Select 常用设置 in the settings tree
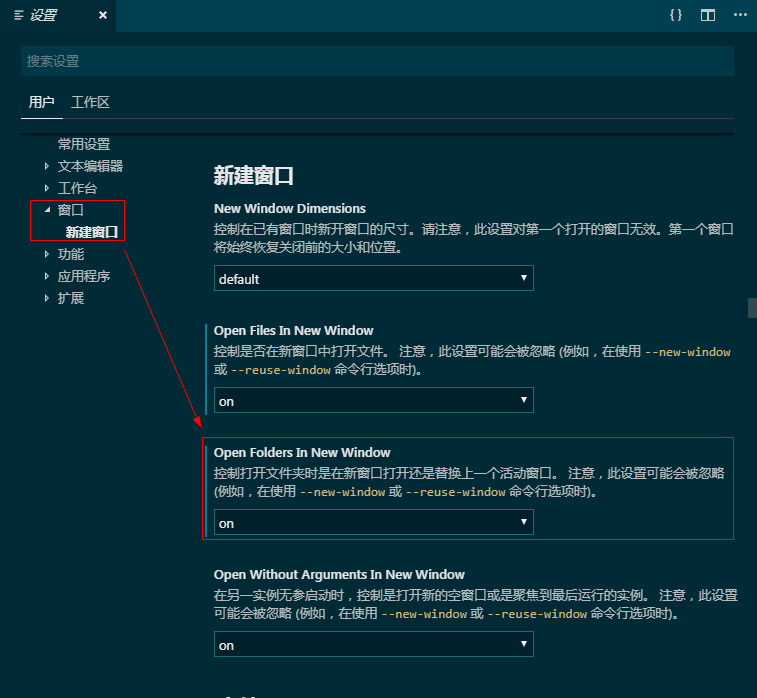757x698 pixels. click(x=84, y=144)
